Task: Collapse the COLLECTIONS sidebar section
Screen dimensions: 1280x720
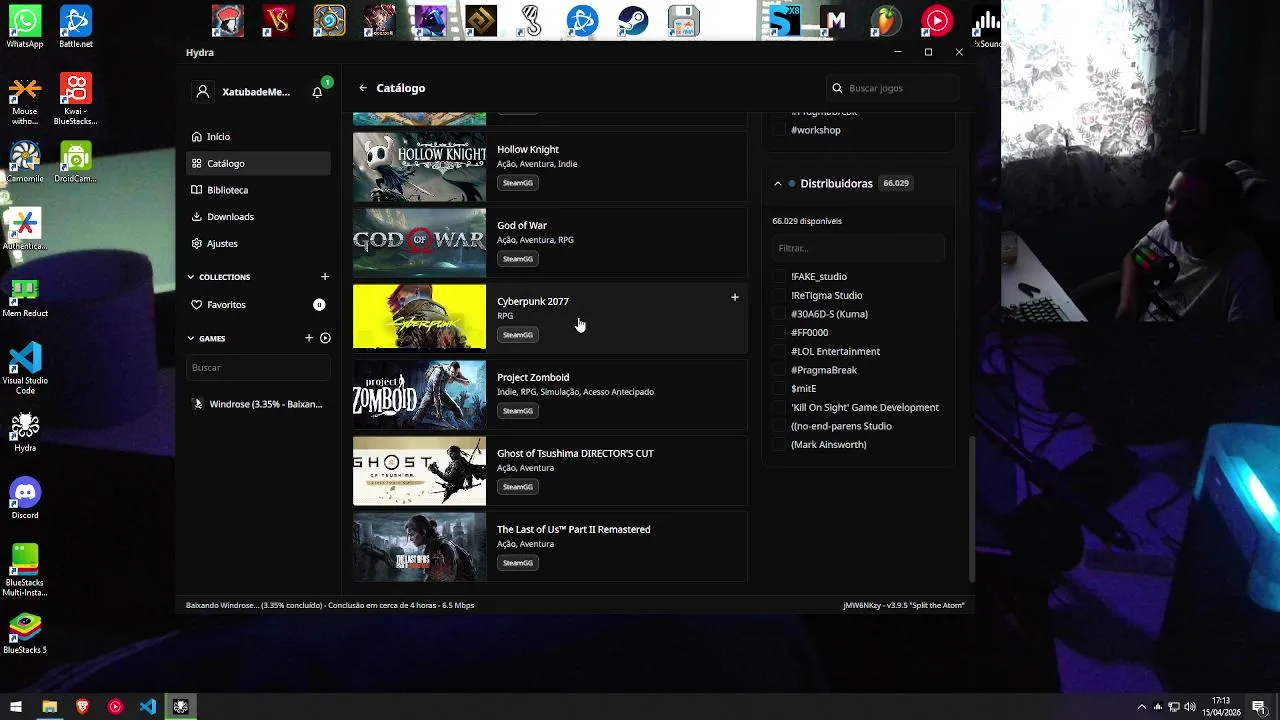Action: [191, 277]
